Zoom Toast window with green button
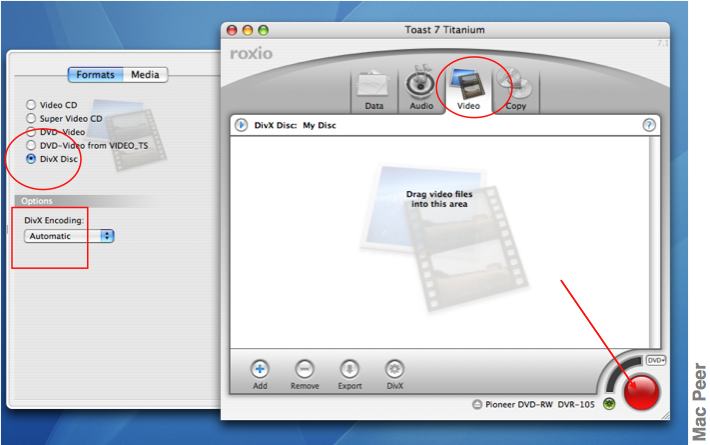The image size is (710, 445). 263,30
